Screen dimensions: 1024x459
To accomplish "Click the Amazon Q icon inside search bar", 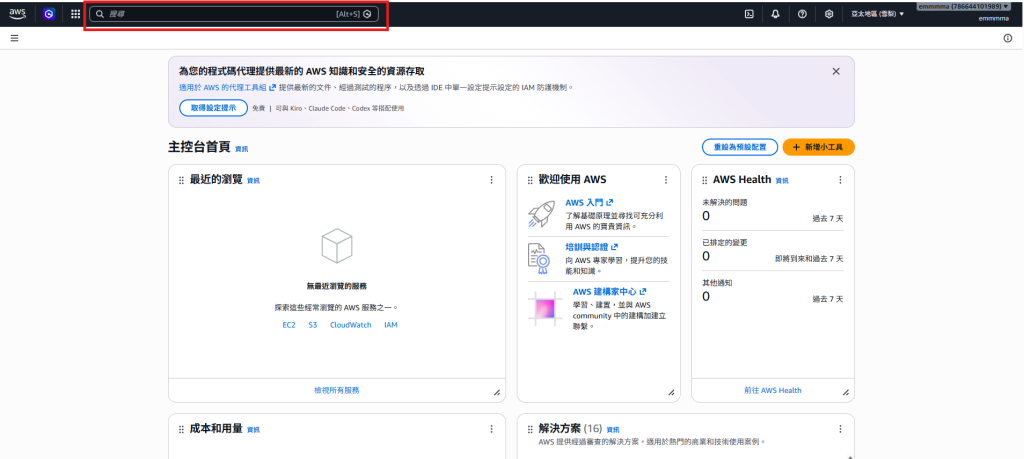I will pyautogui.click(x=368, y=14).
